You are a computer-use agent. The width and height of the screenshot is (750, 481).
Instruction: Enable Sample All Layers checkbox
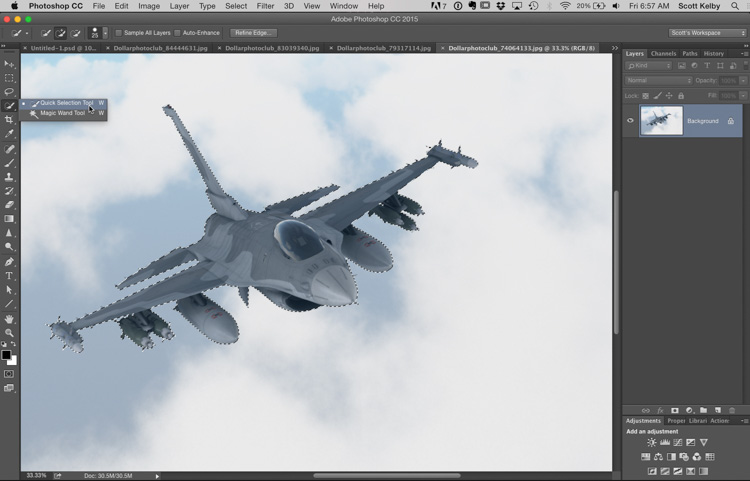119,33
